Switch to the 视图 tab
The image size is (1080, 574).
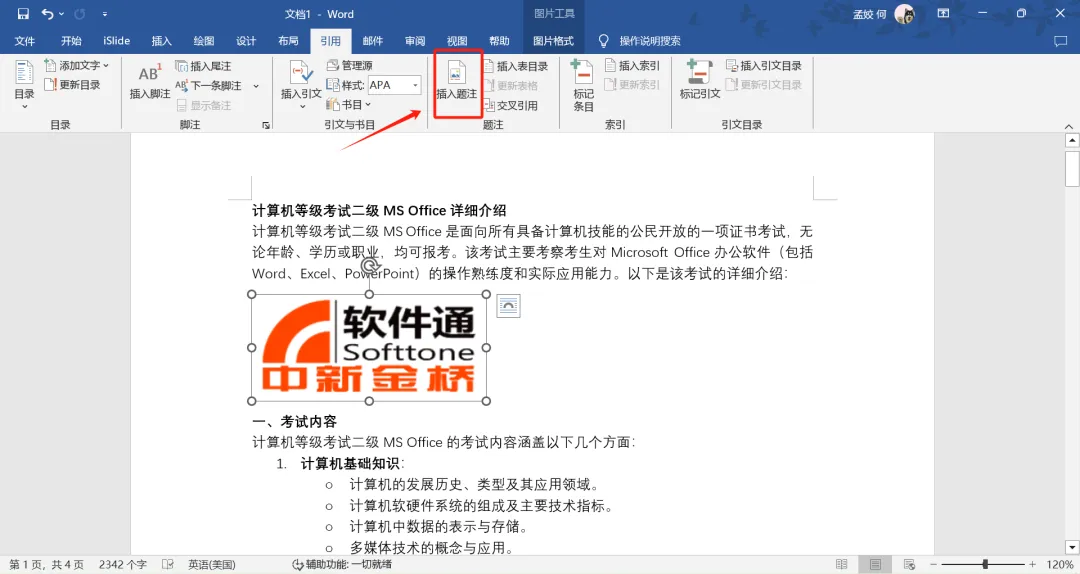point(457,41)
